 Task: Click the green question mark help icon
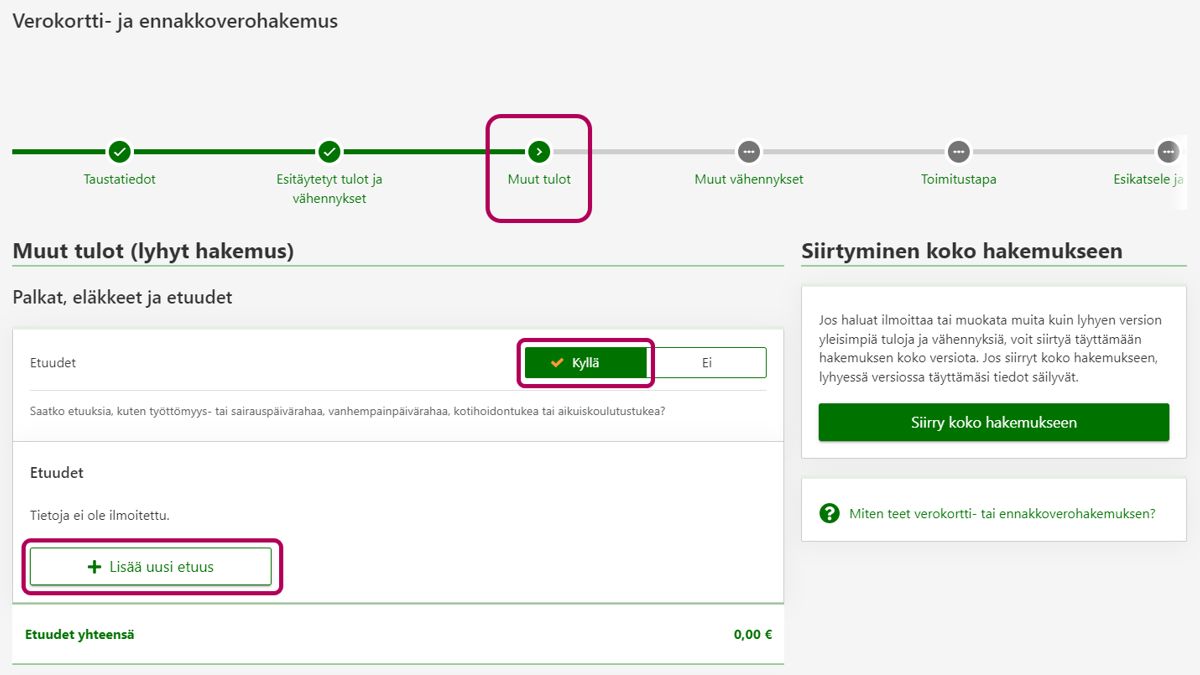click(829, 513)
